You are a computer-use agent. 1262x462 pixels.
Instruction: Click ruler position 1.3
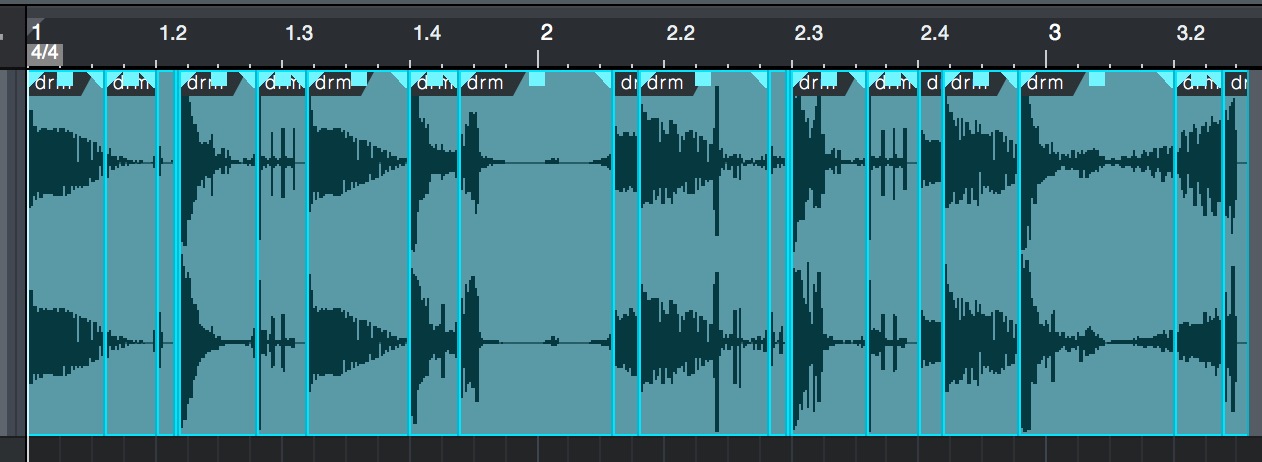tap(299, 33)
